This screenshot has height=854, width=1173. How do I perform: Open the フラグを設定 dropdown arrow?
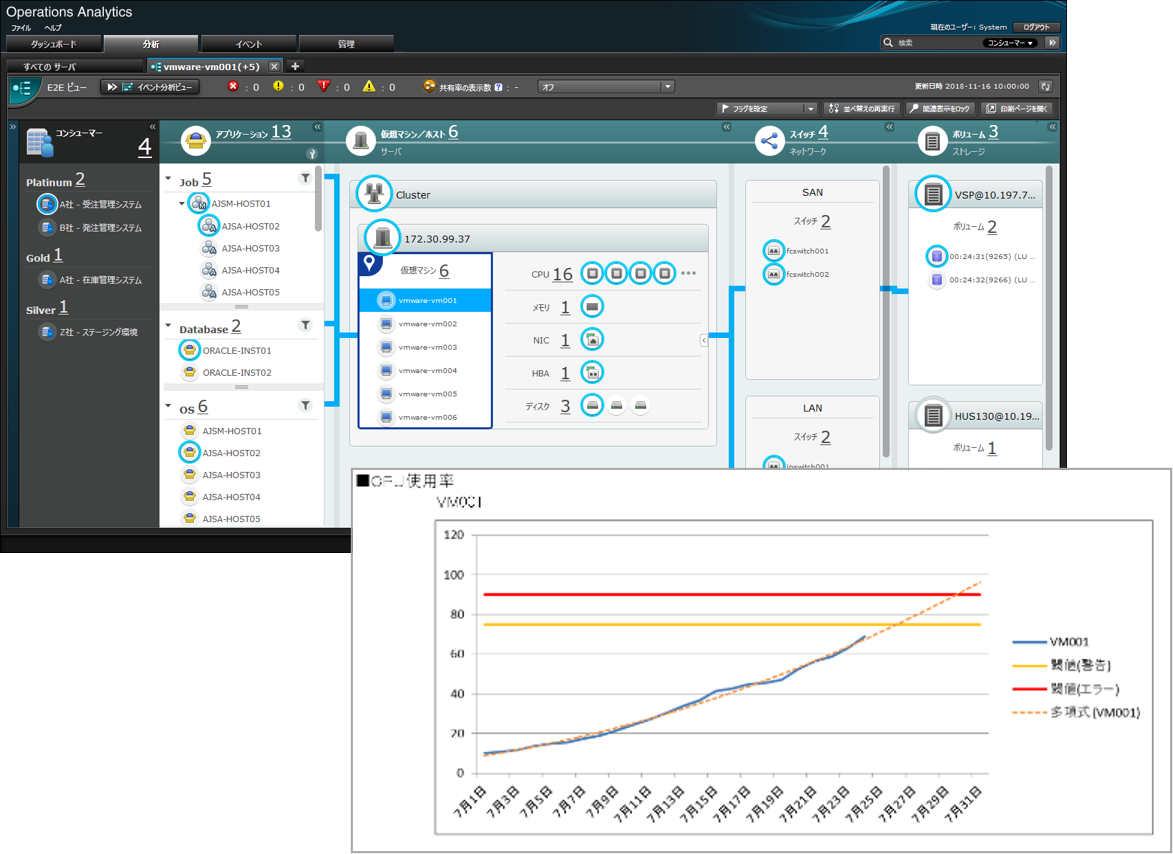810,109
